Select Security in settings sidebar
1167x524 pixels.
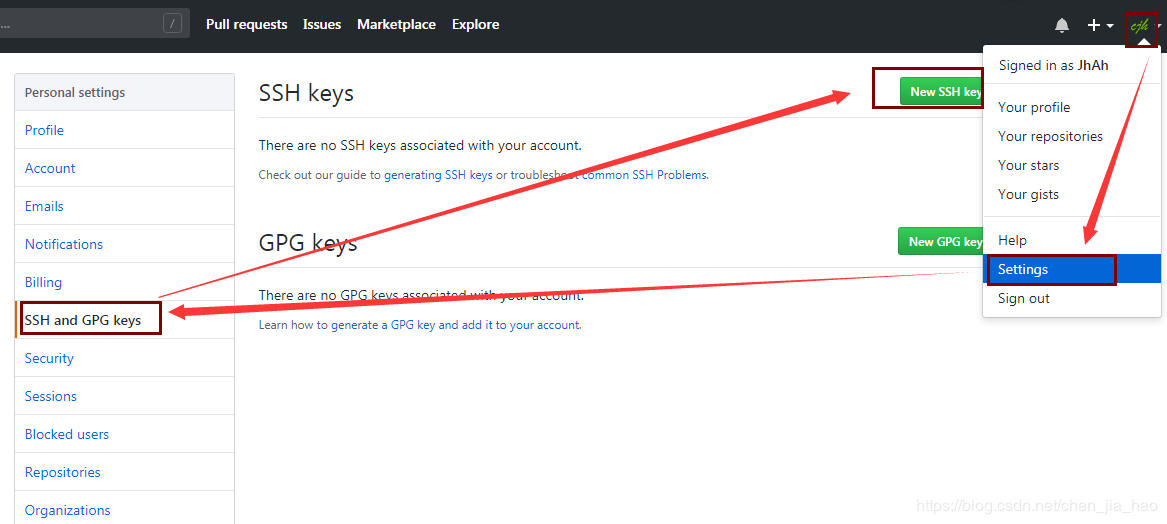(x=124, y=358)
